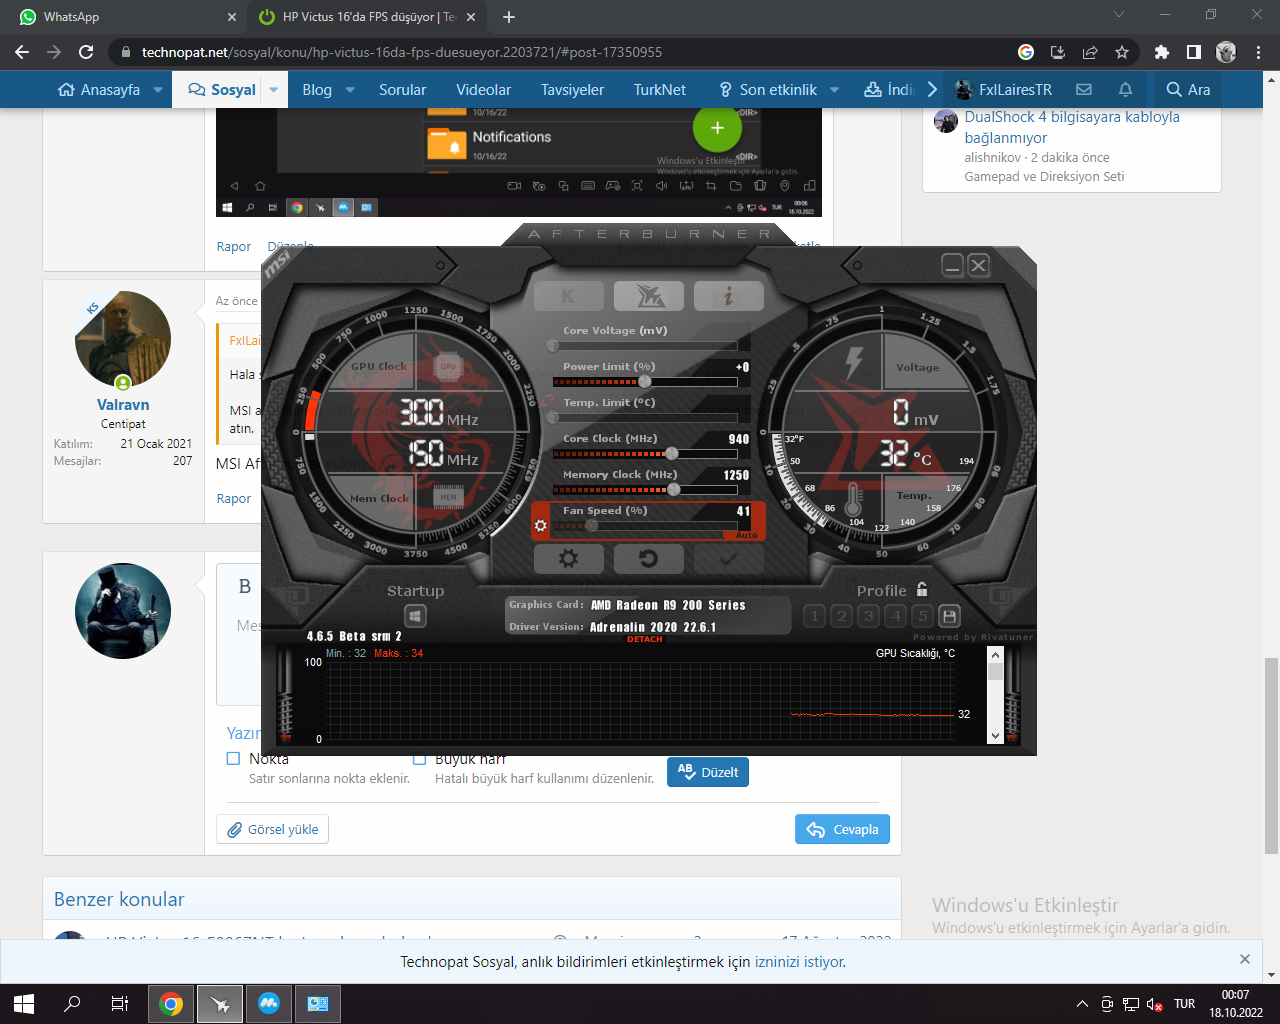
Task: Open Chrome side panel icon
Action: coord(1193,52)
